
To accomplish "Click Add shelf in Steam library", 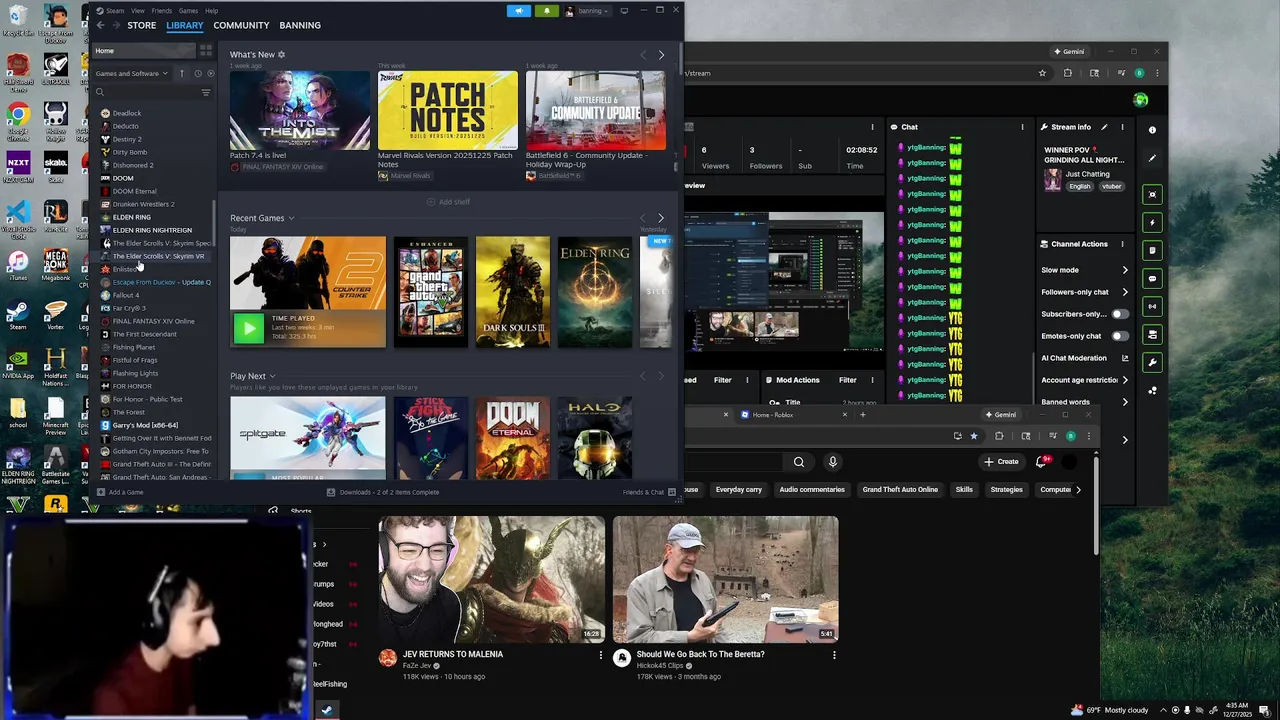I will click(x=448, y=202).
